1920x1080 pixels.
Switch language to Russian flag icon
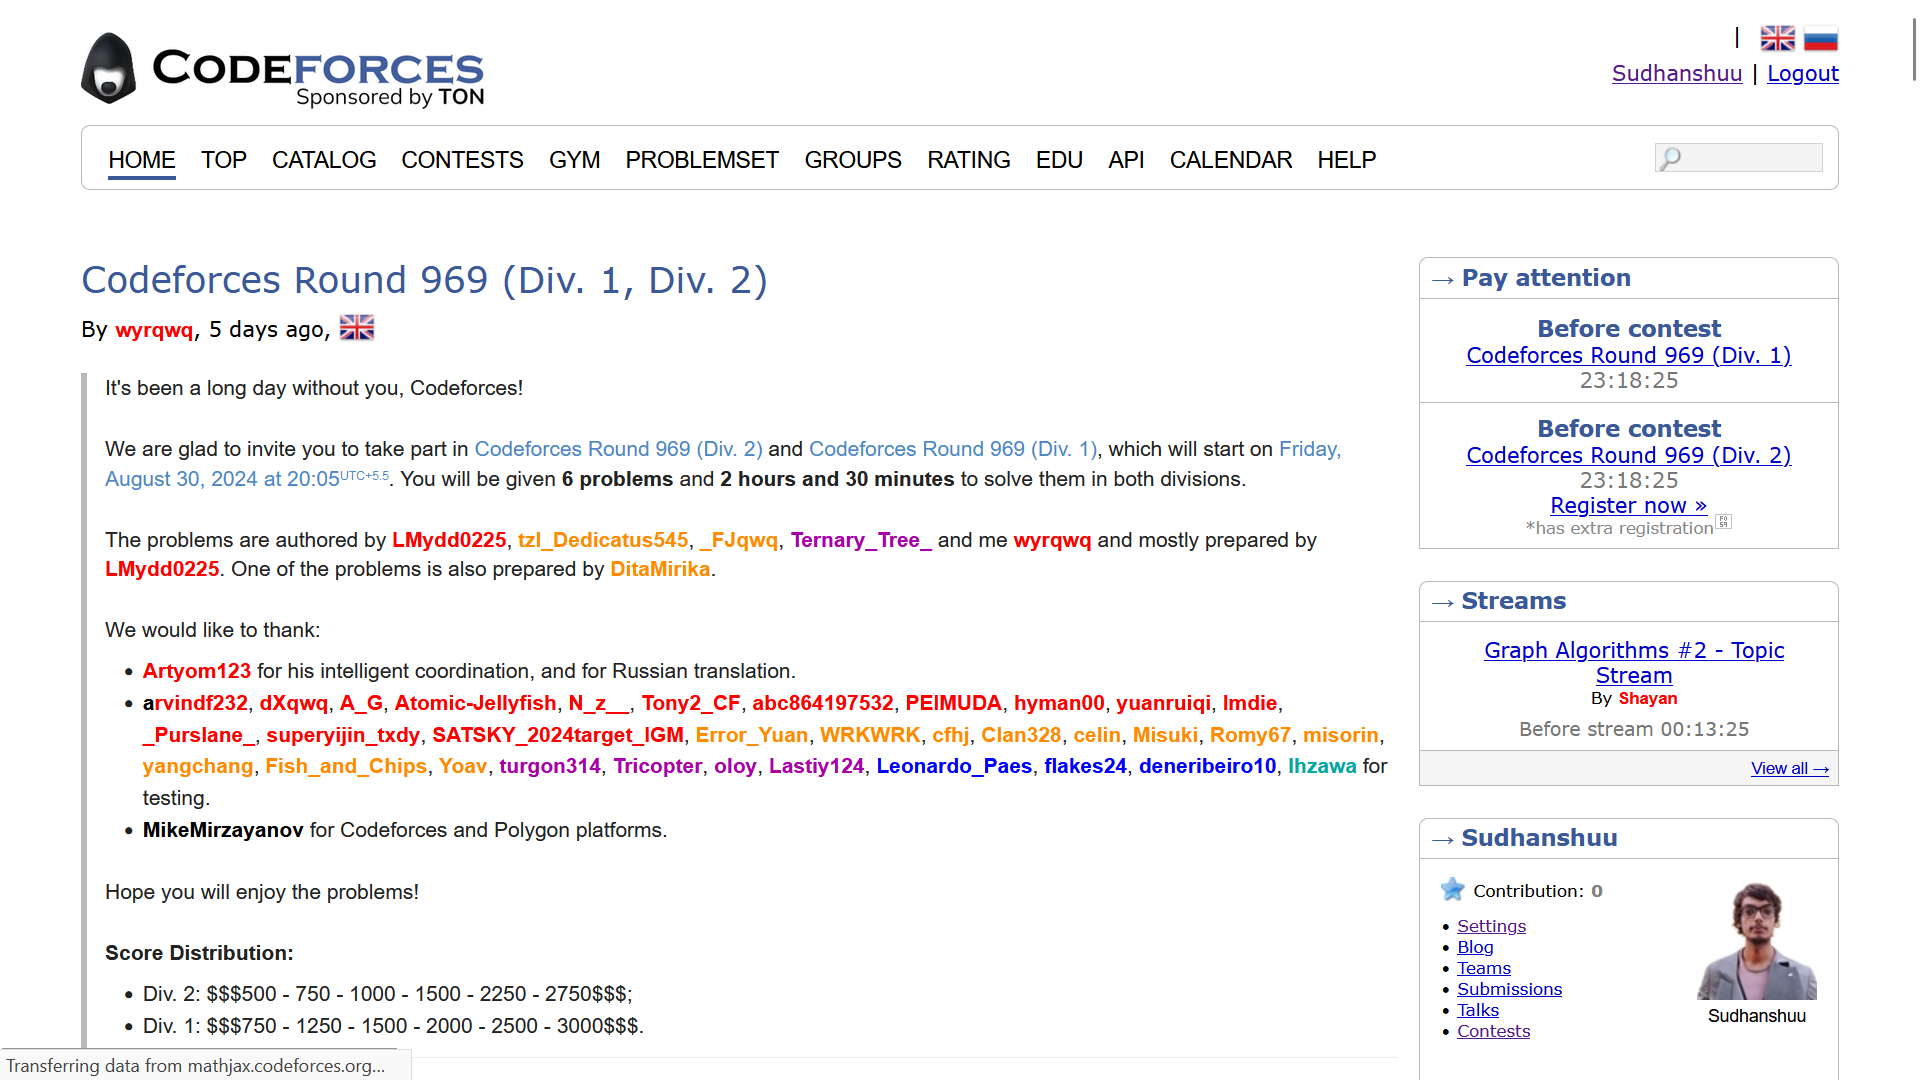[1821, 38]
